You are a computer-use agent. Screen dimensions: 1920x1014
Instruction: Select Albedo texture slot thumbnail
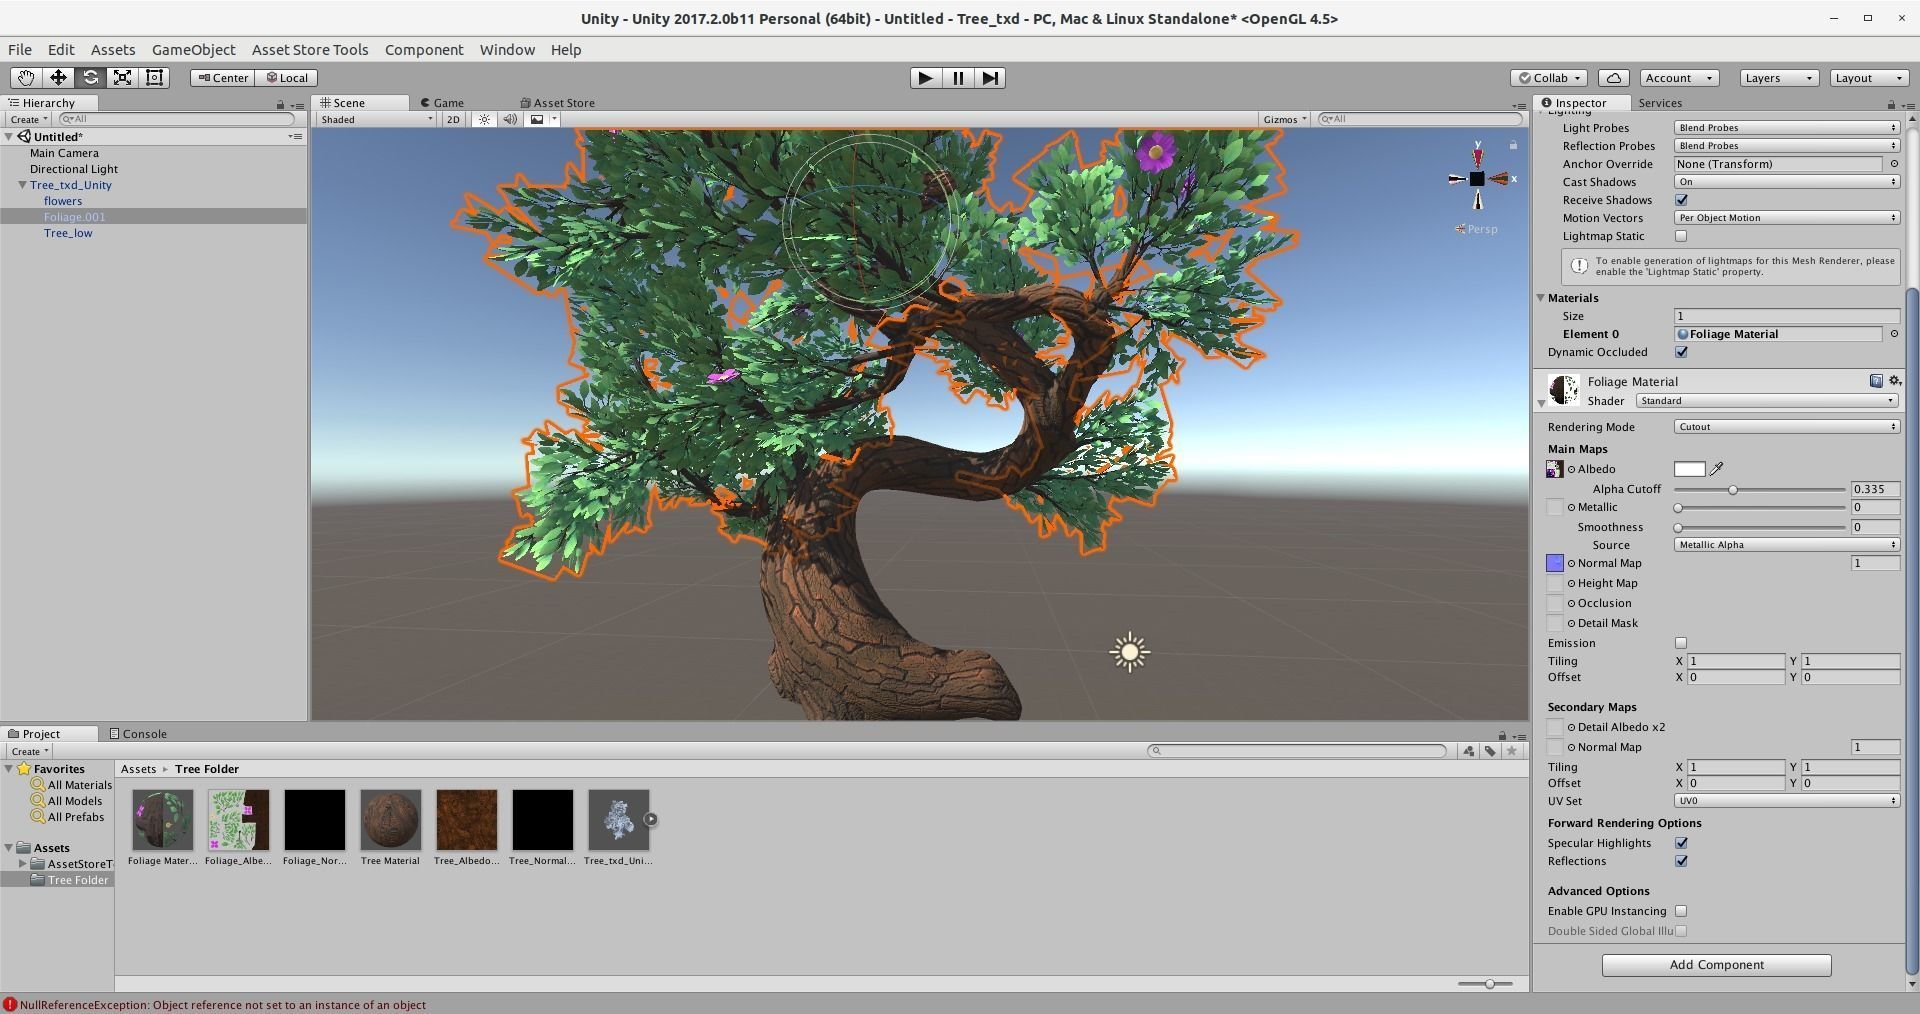[x=1555, y=469]
